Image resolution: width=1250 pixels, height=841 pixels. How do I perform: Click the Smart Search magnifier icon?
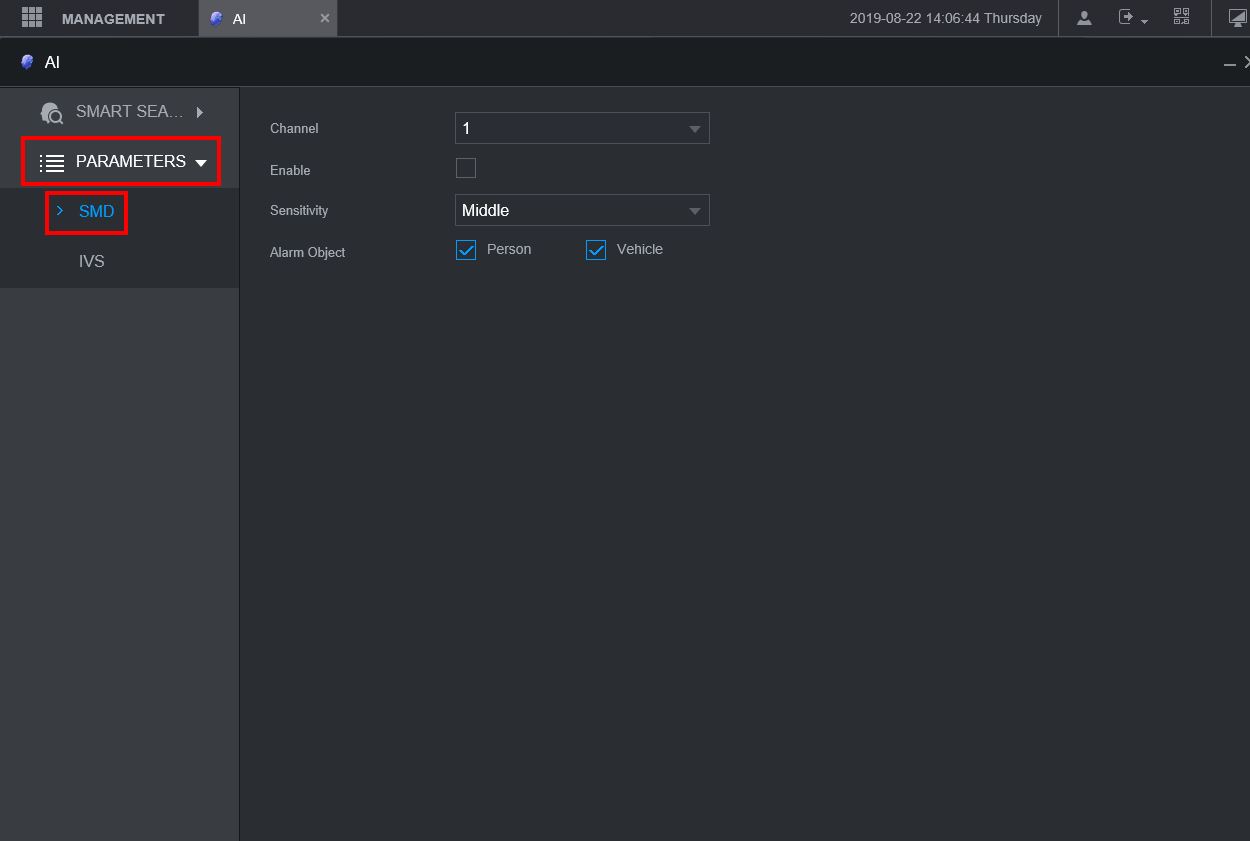(51, 113)
